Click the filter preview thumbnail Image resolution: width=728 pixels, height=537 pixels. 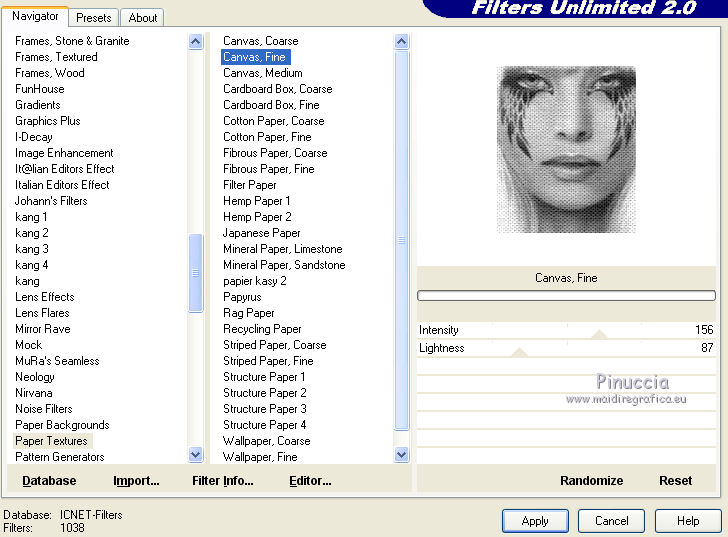point(566,149)
